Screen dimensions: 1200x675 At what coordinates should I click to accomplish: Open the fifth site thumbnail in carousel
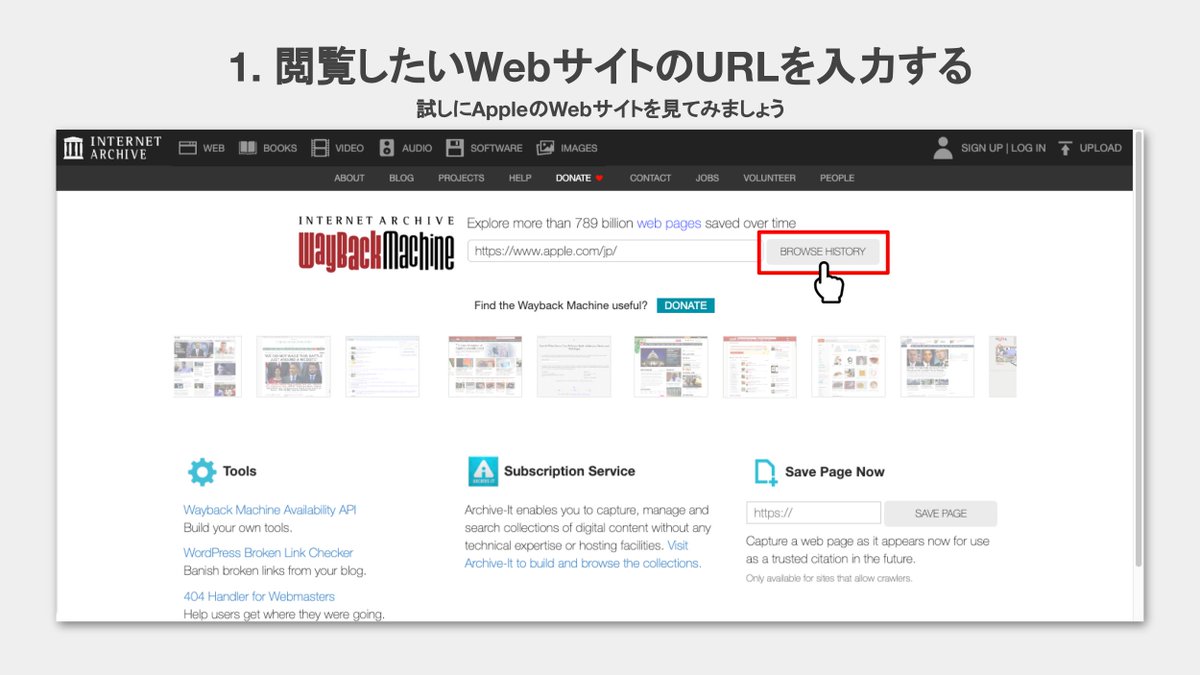point(573,367)
